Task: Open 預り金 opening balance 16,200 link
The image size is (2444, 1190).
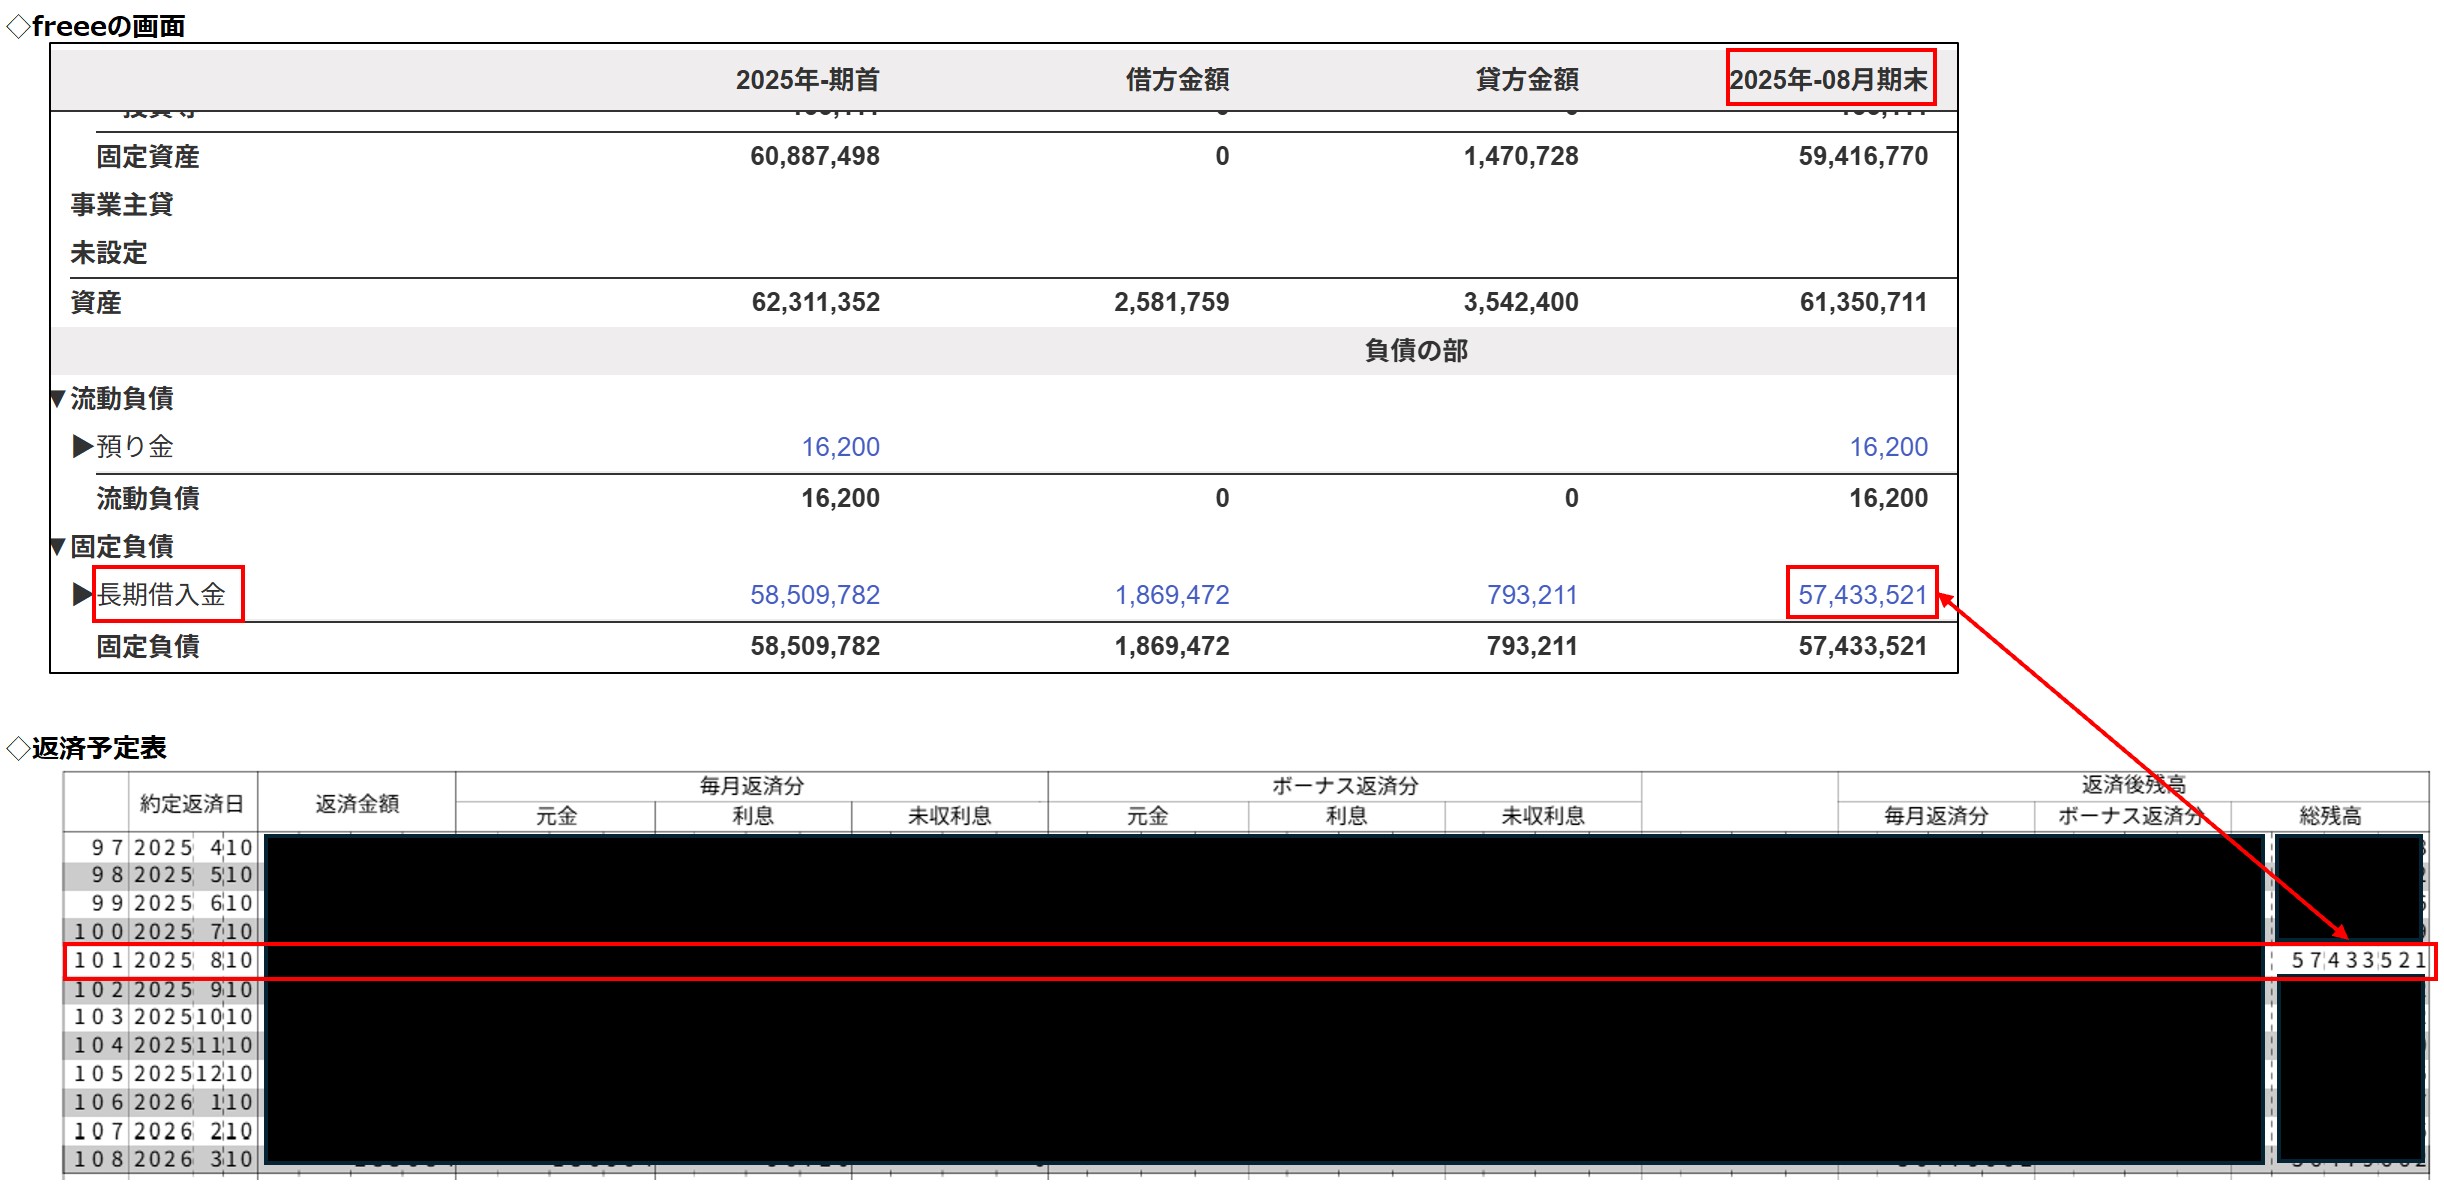Action: click(x=840, y=447)
